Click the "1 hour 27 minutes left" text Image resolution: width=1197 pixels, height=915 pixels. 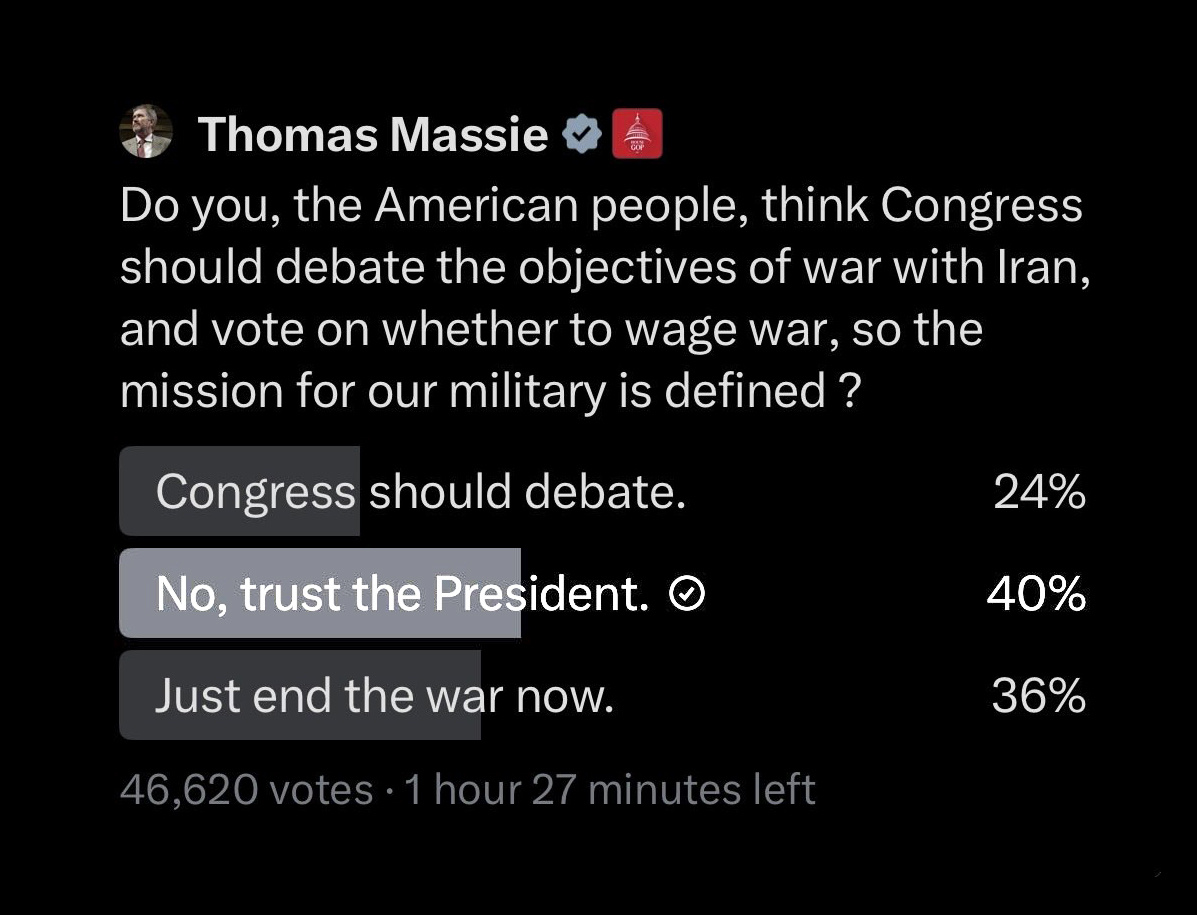tap(610, 790)
